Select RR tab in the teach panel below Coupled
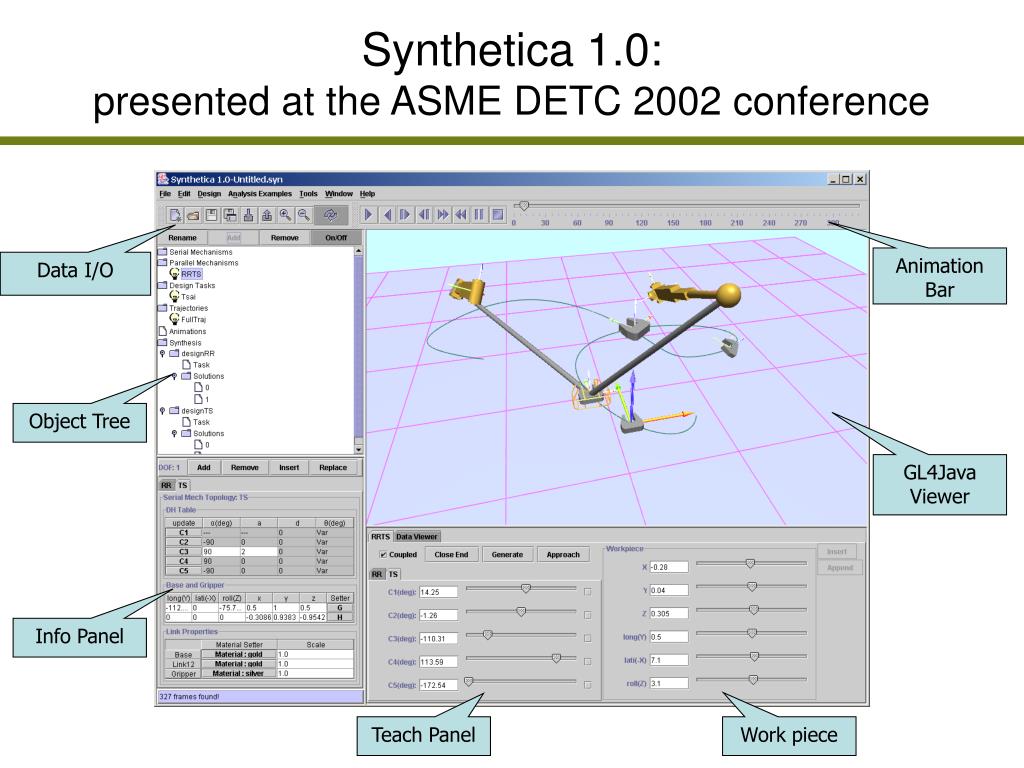 377,574
